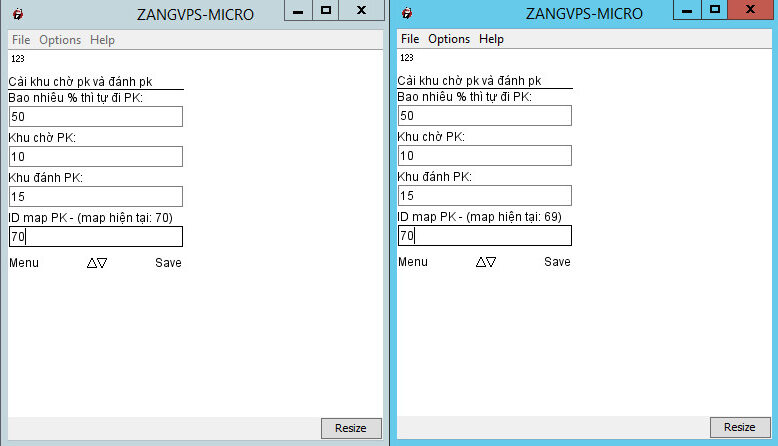Image resolution: width=778 pixels, height=446 pixels.
Task: Focus the 'Bao nhiêu %' field in left window
Action: (96, 116)
